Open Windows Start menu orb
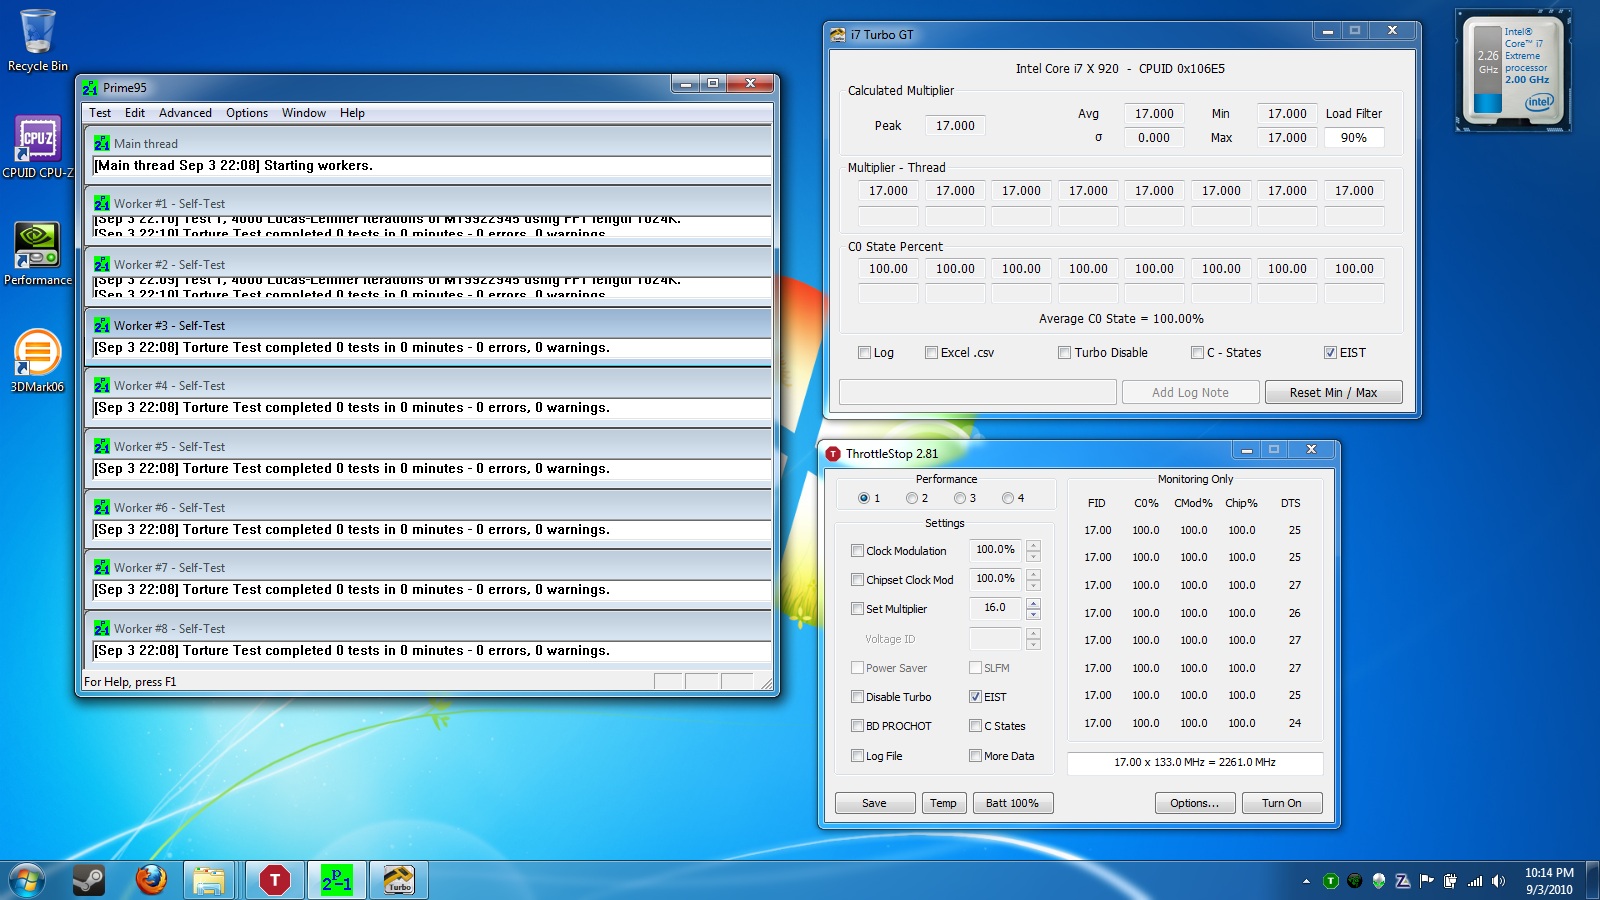Image resolution: width=1600 pixels, height=900 pixels. 27,881
